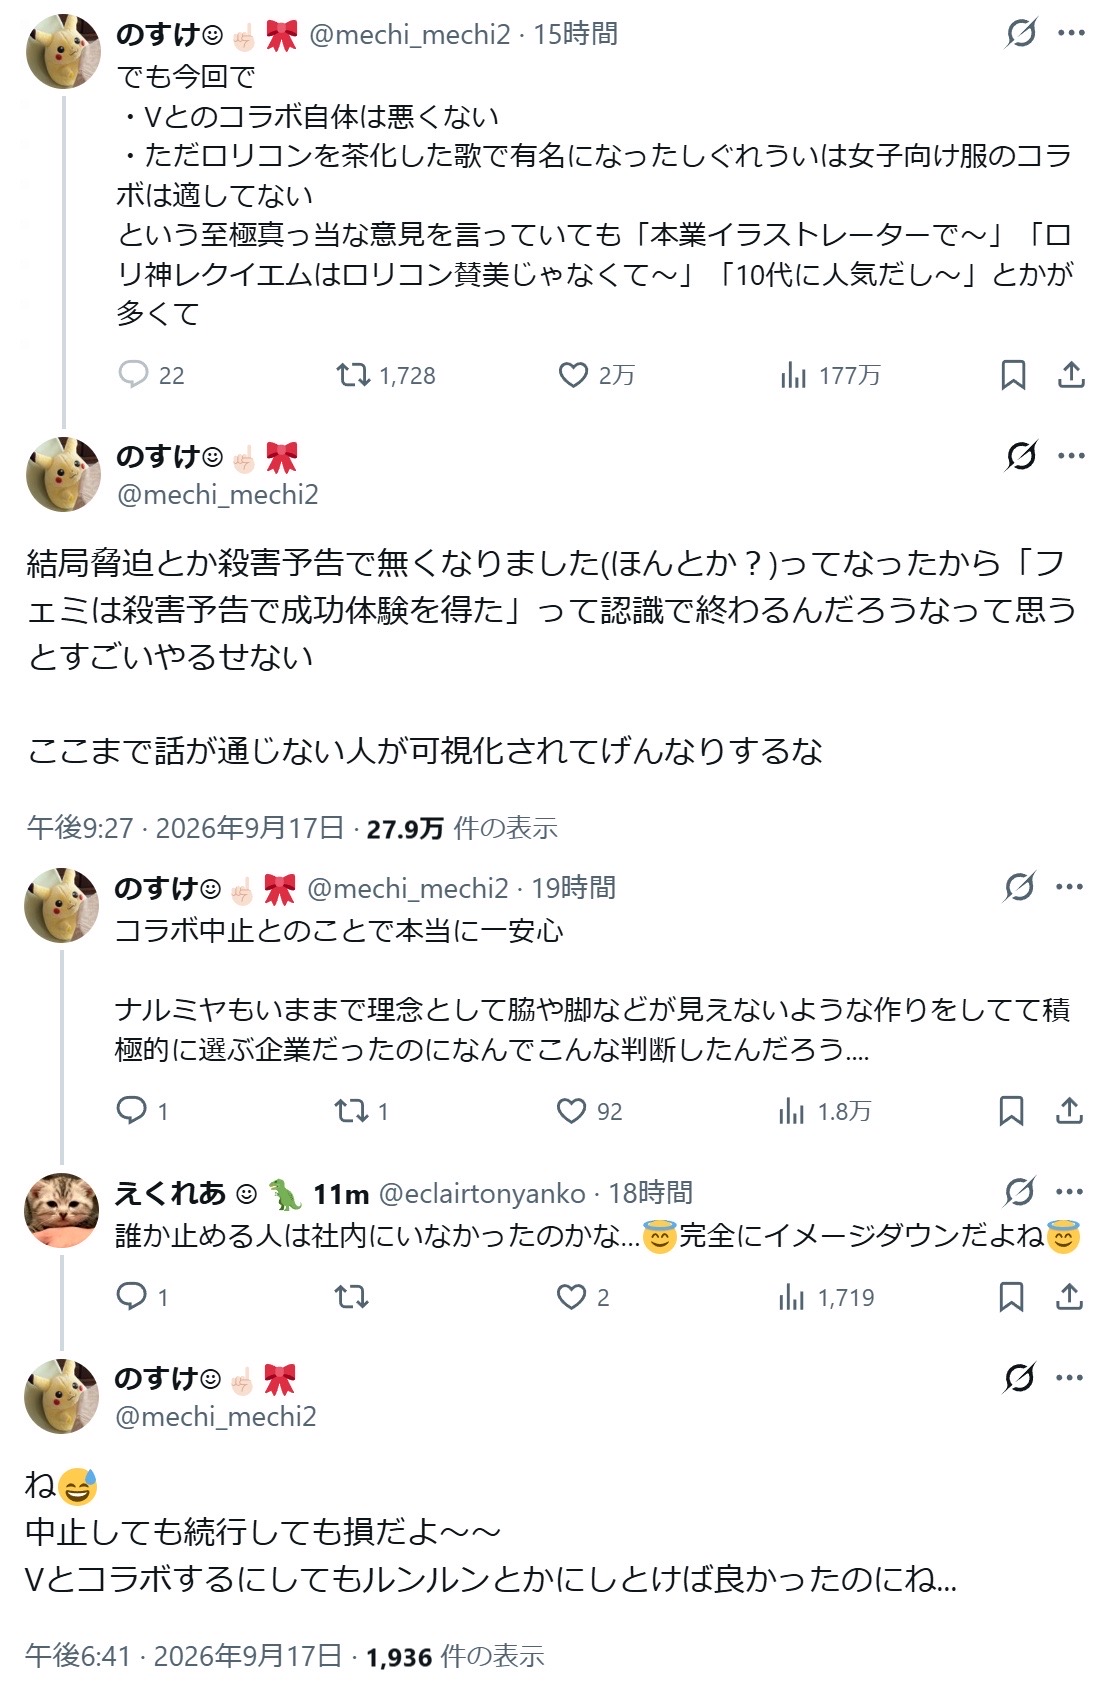View analytics showing 177万 impressions
The image size is (1104, 1695).
pos(829,375)
